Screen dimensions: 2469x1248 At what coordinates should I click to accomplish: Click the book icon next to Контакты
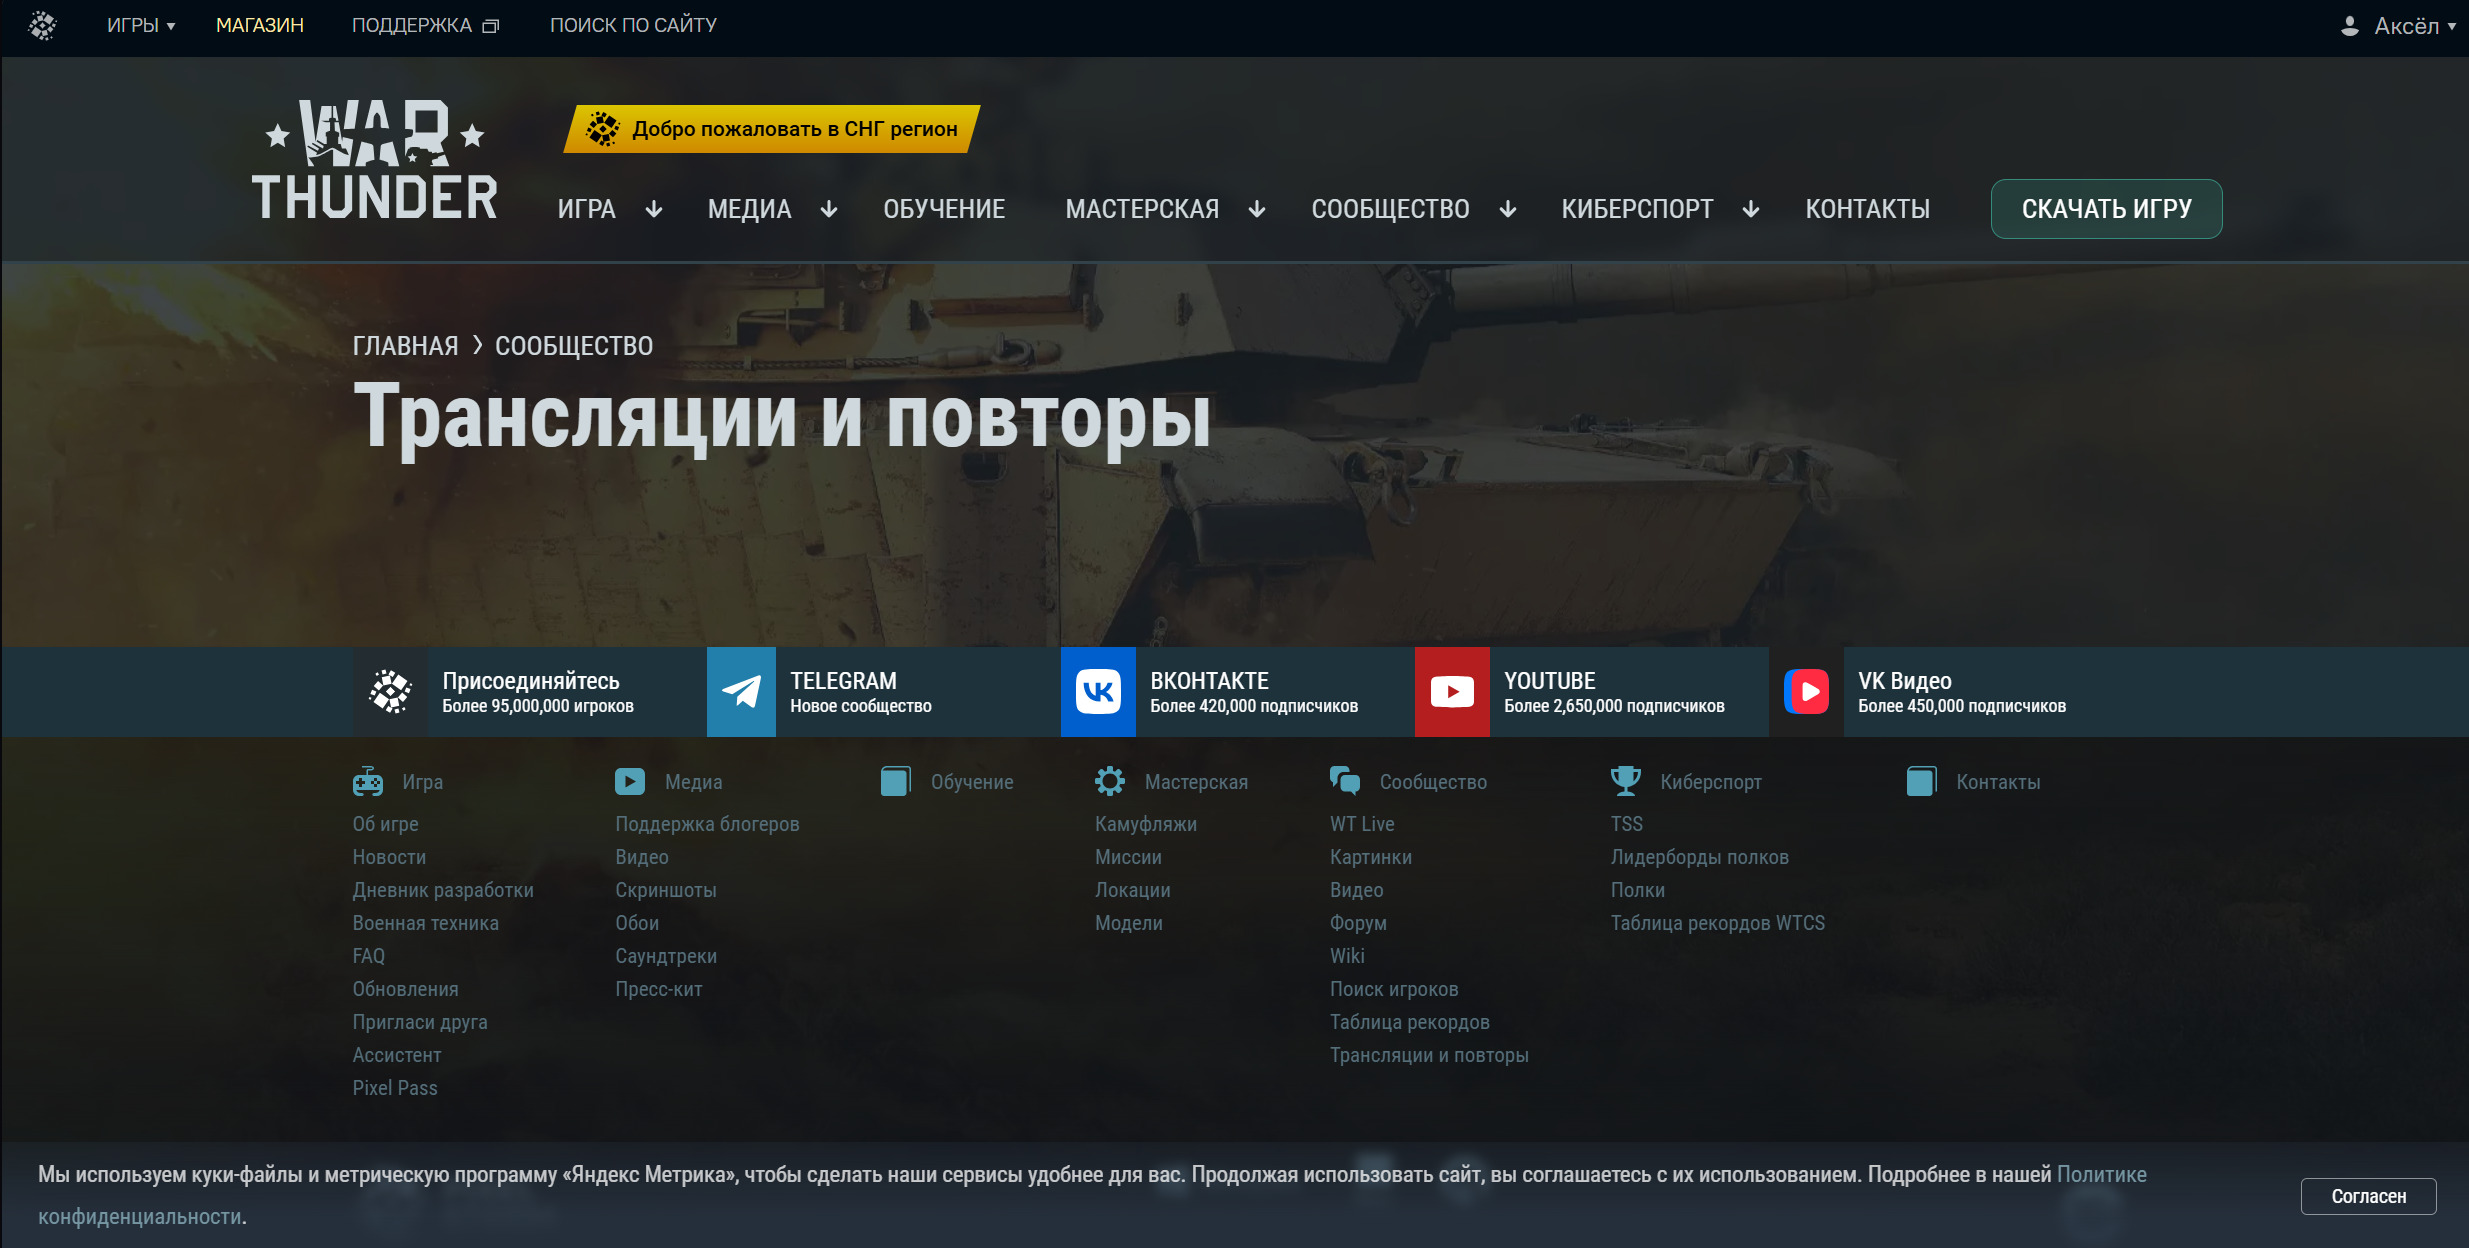[1922, 781]
